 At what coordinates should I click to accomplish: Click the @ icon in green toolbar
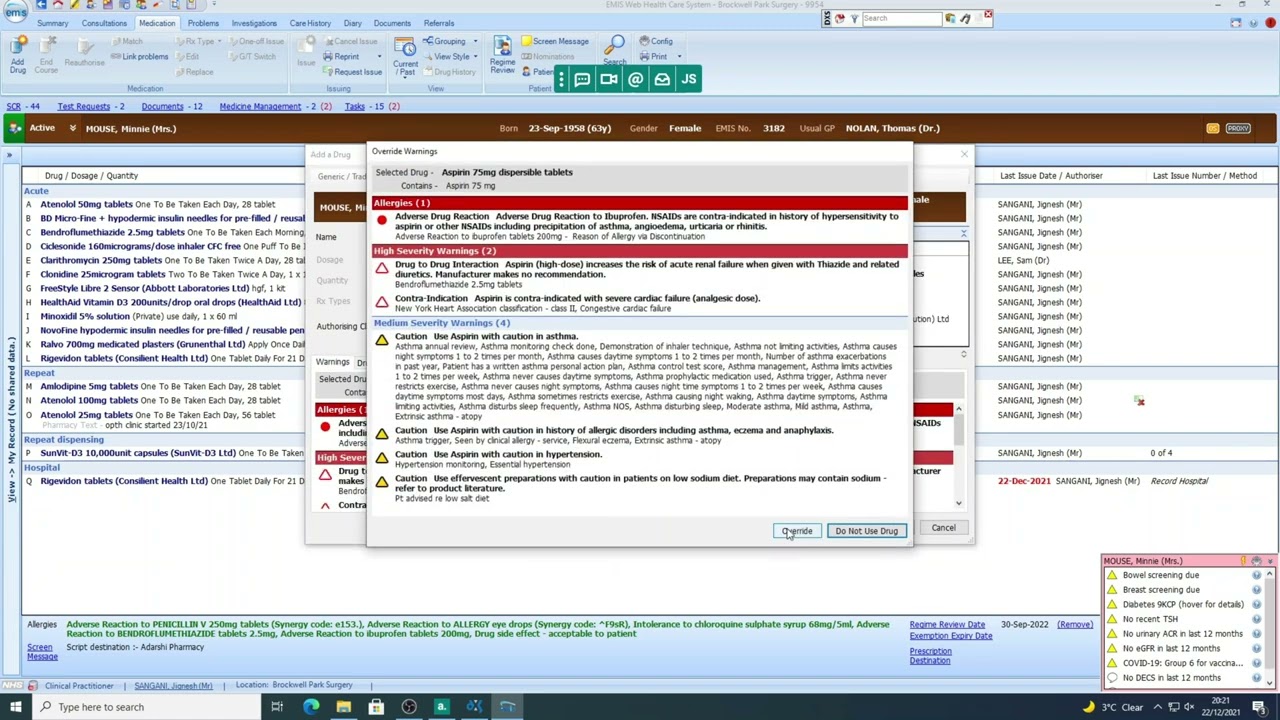click(x=635, y=79)
